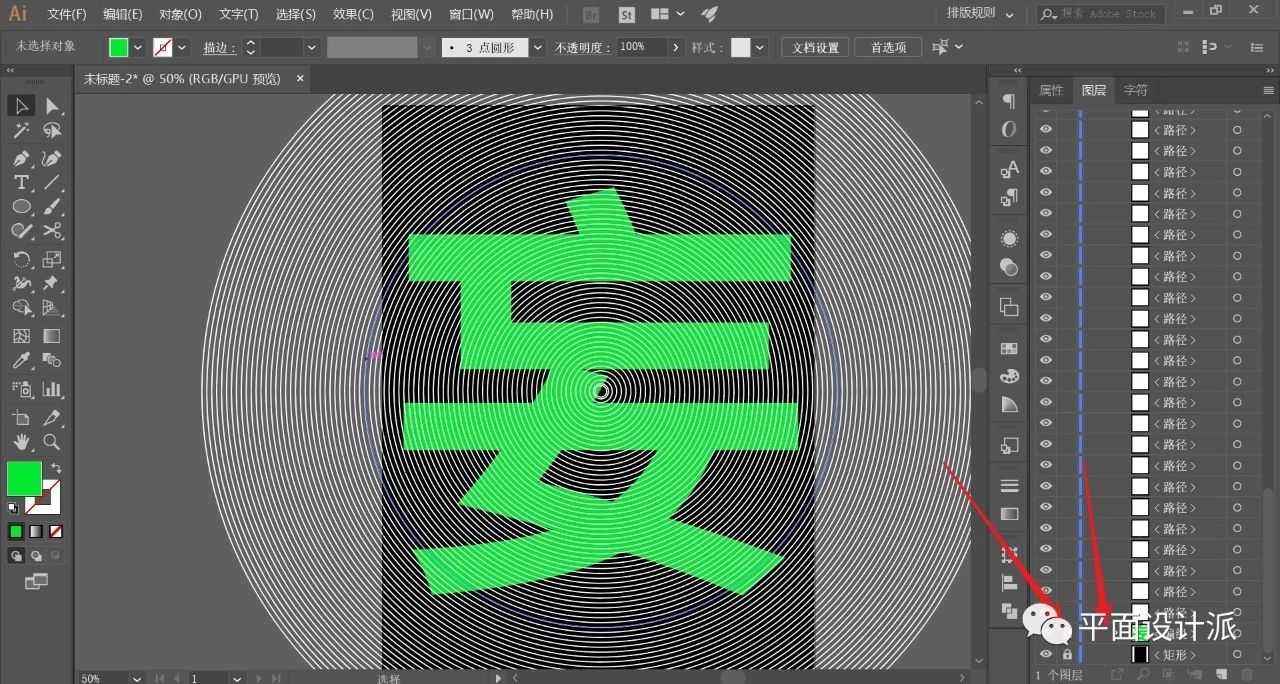1280x684 pixels.
Task: Select the Ellipse tool
Action: (22, 206)
